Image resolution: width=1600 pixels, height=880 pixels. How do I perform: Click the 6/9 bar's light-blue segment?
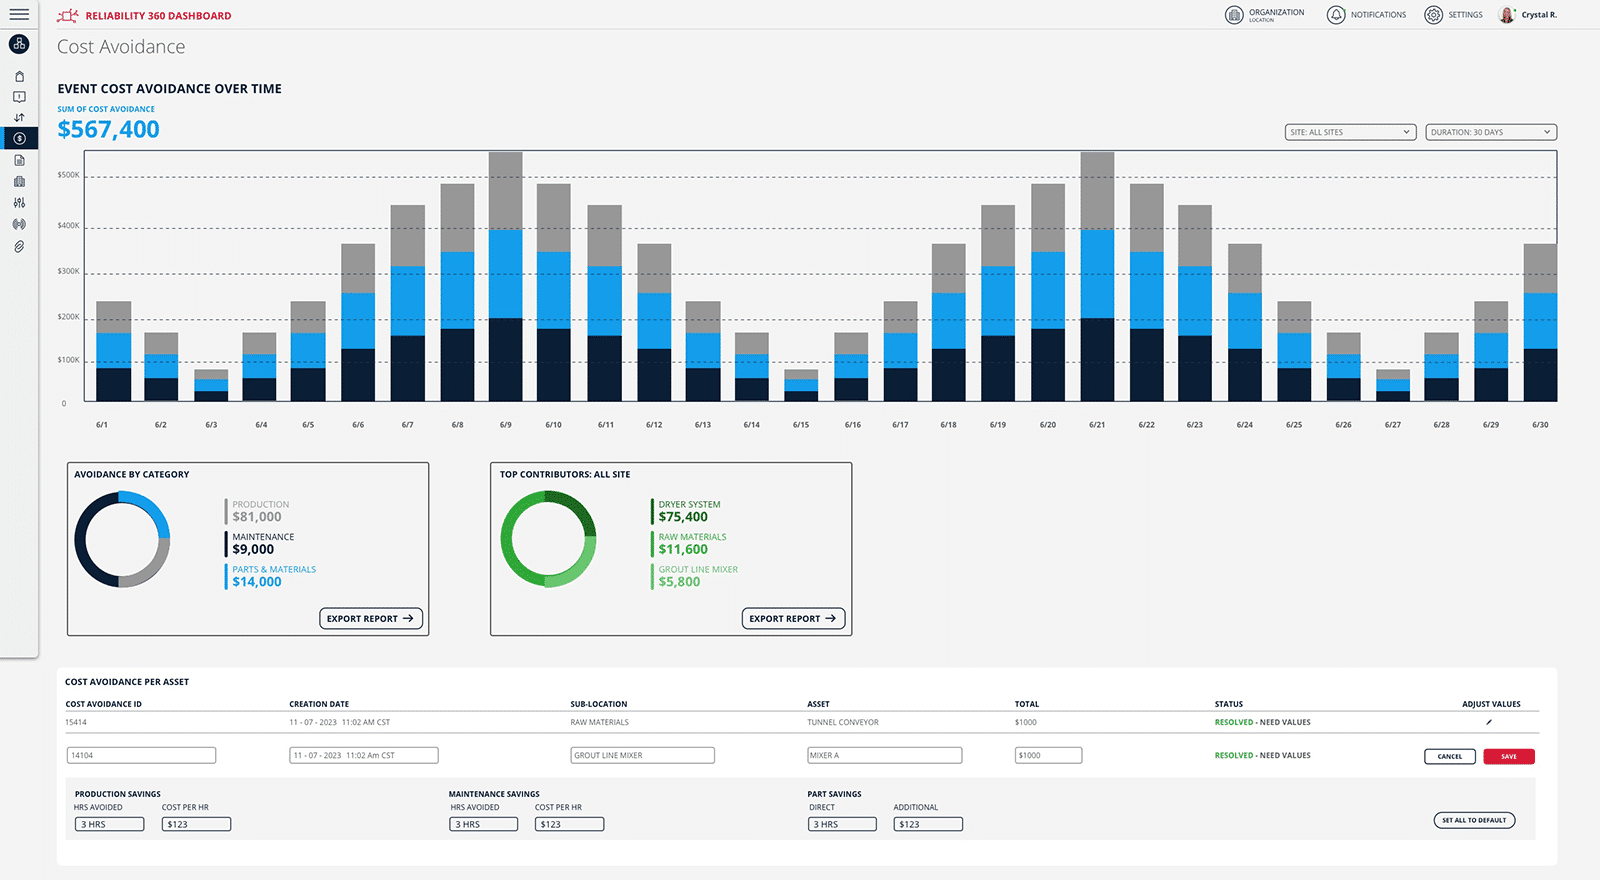506,273
